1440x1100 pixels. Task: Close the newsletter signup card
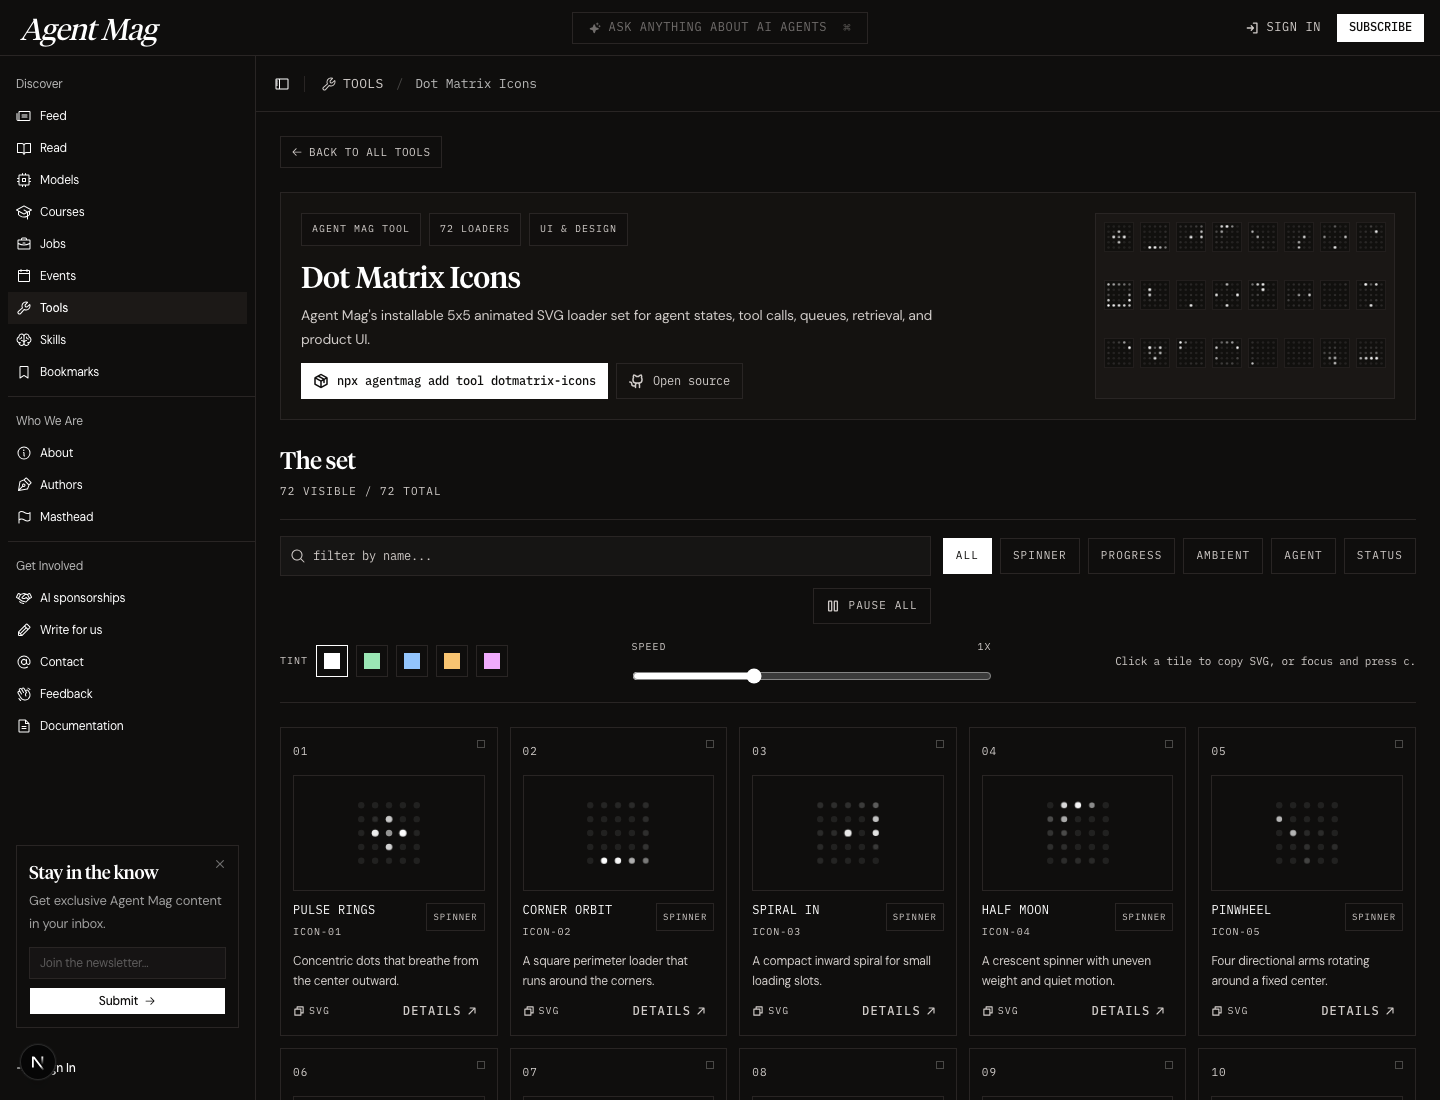tap(220, 864)
